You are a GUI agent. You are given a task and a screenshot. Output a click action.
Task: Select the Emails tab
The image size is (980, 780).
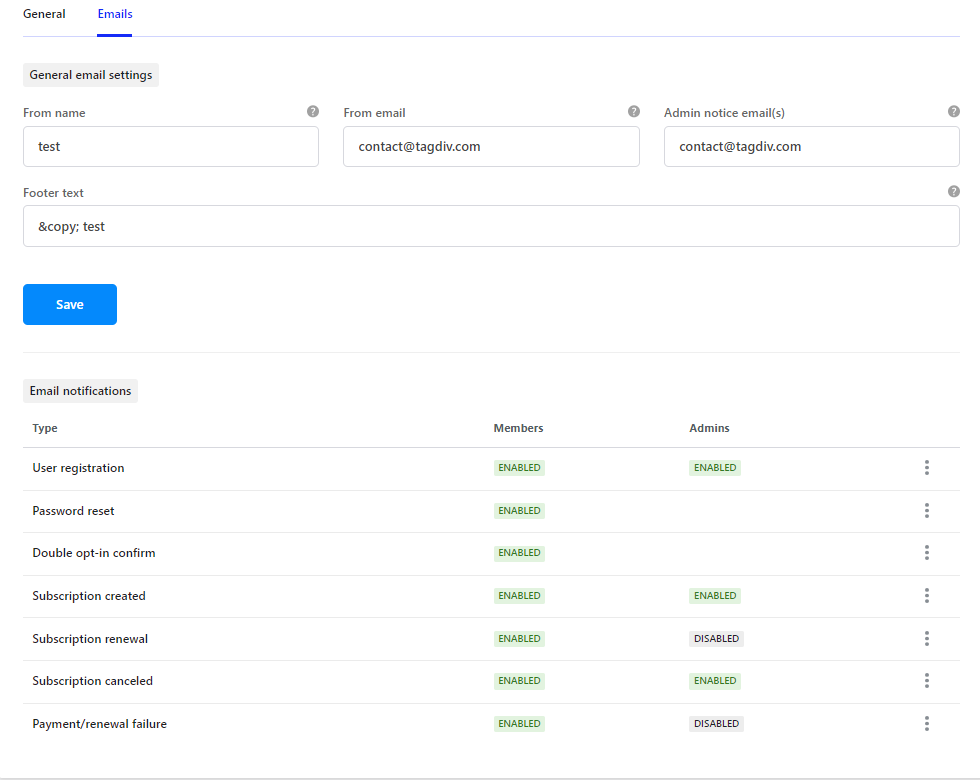115,14
